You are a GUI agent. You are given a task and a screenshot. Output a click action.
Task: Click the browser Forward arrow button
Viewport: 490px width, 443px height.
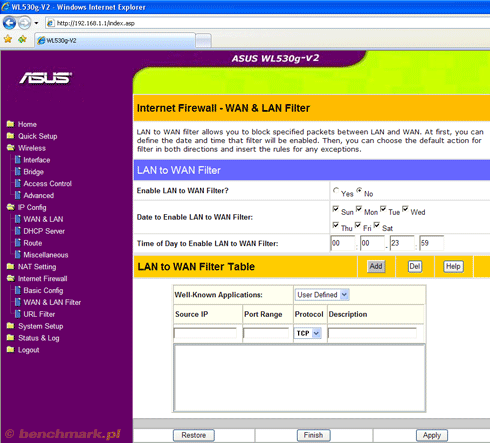24,23
